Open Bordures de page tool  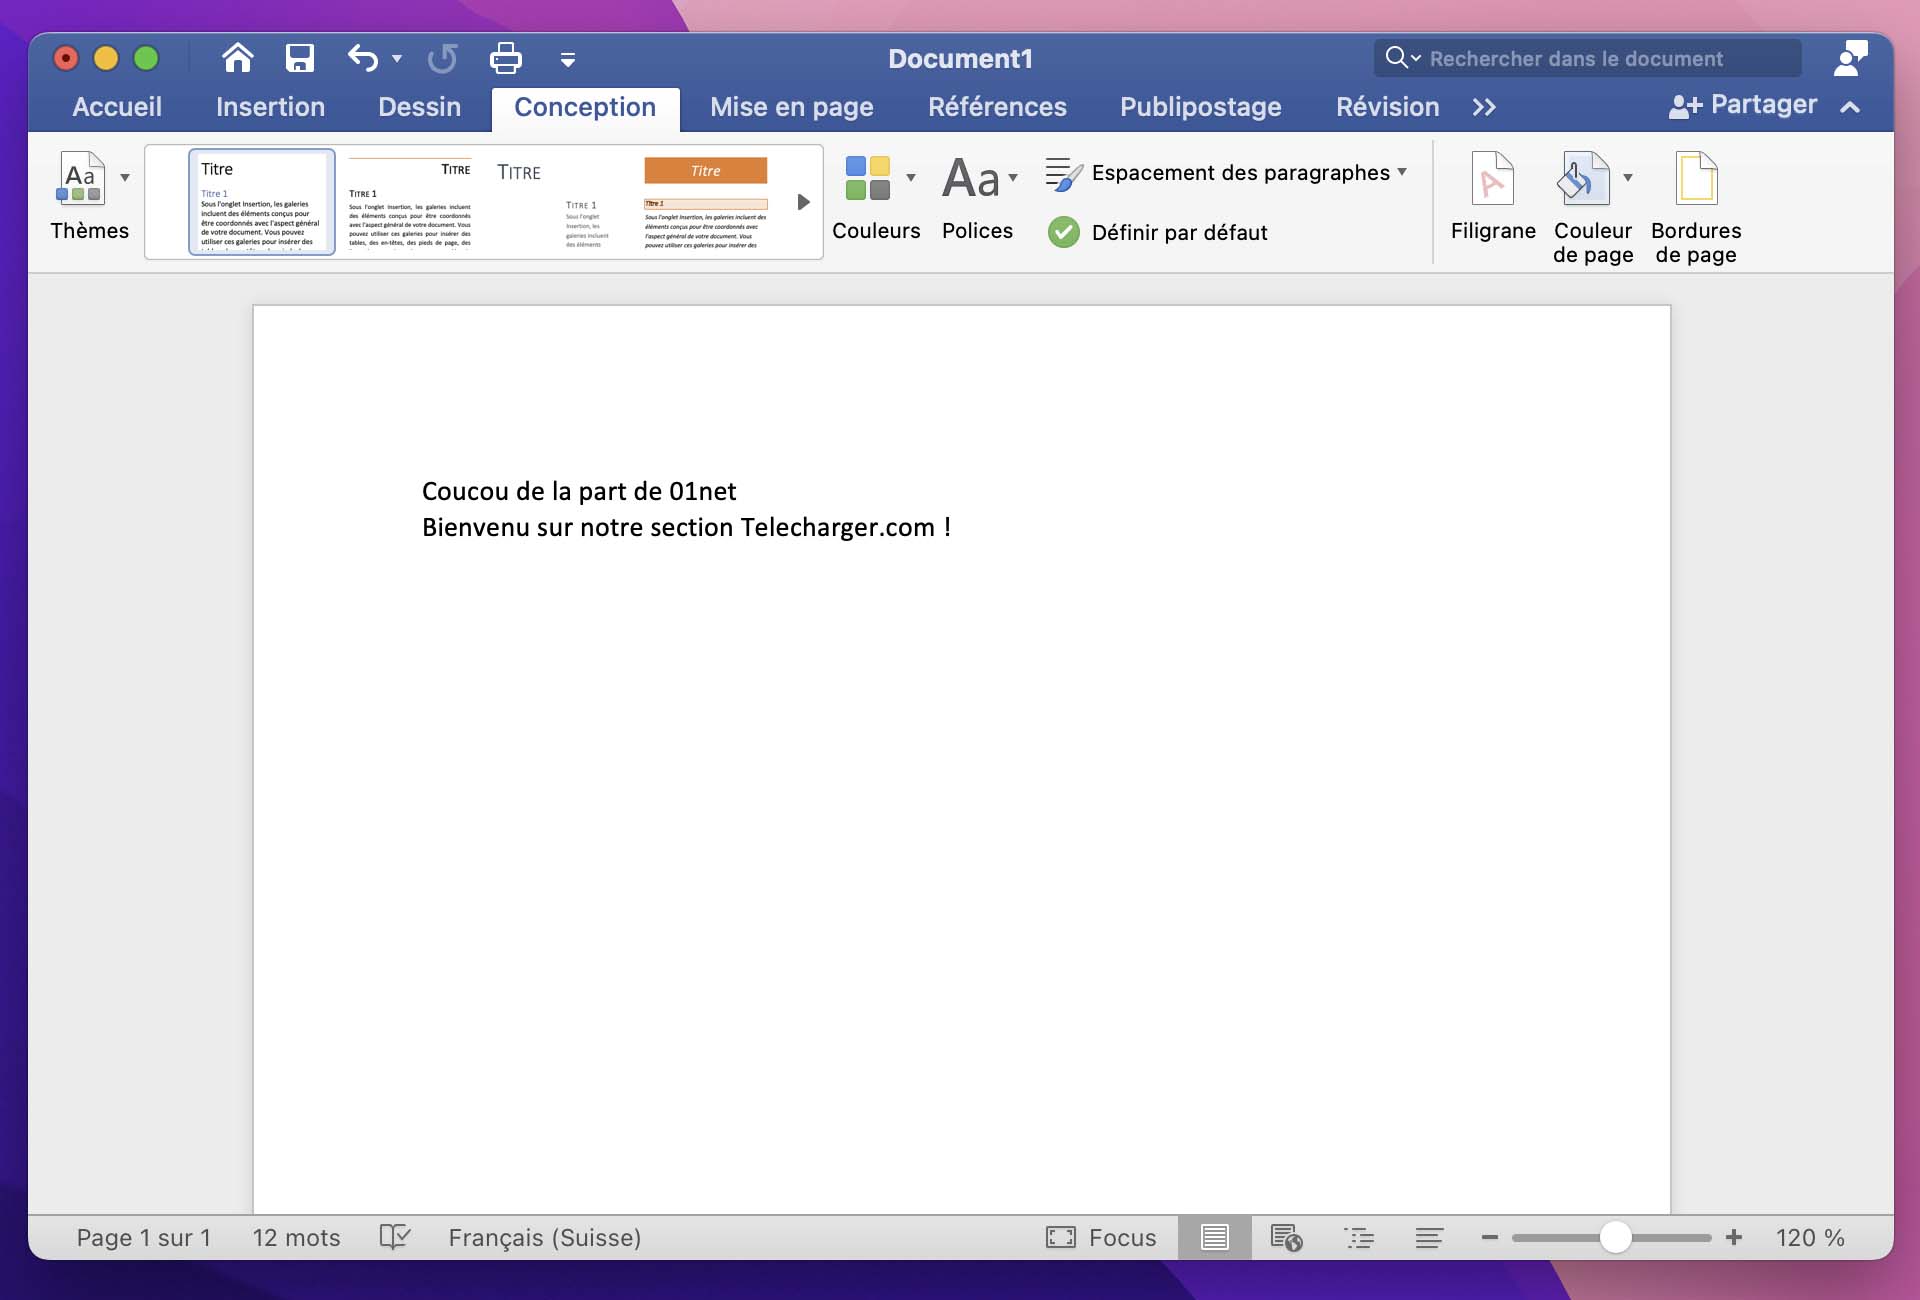[x=1696, y=208]
